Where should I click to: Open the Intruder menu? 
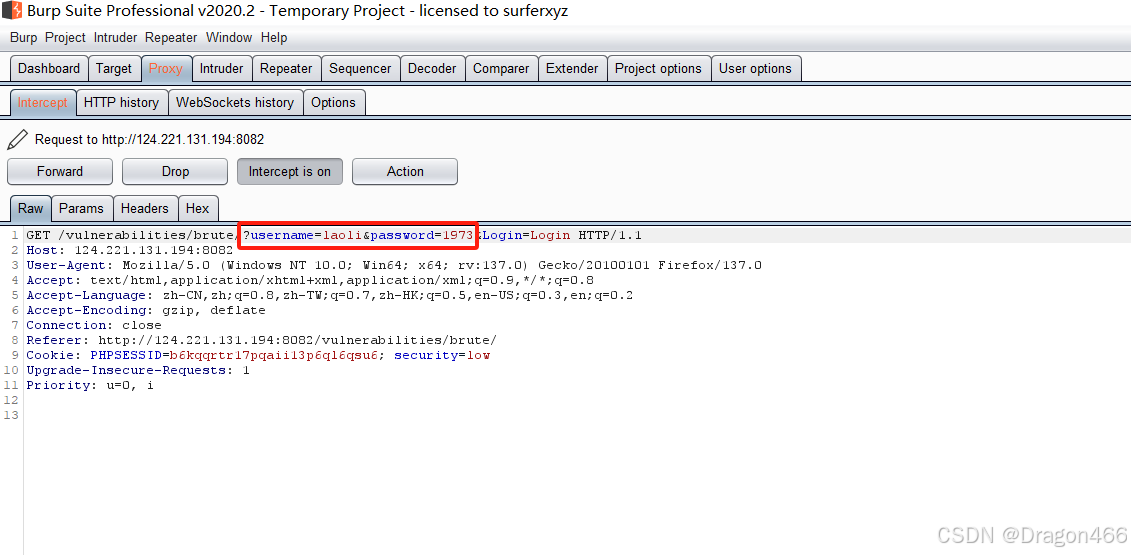tap(115, 38)
